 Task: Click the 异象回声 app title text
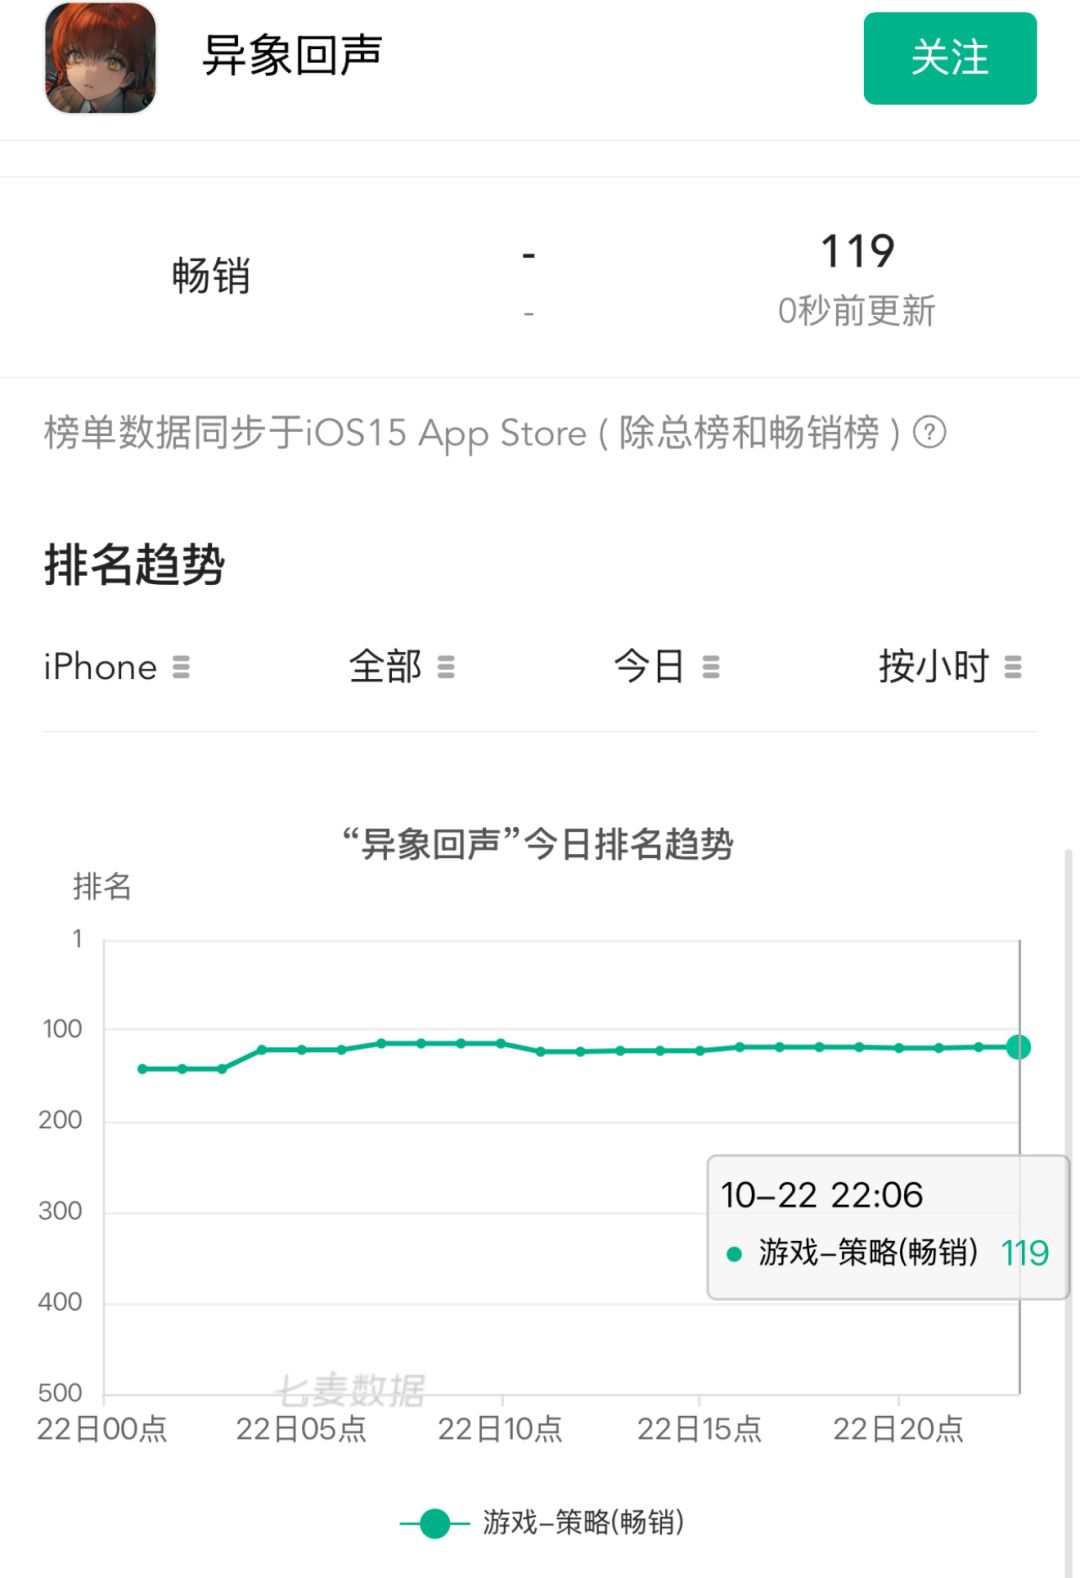click(292, 55)
